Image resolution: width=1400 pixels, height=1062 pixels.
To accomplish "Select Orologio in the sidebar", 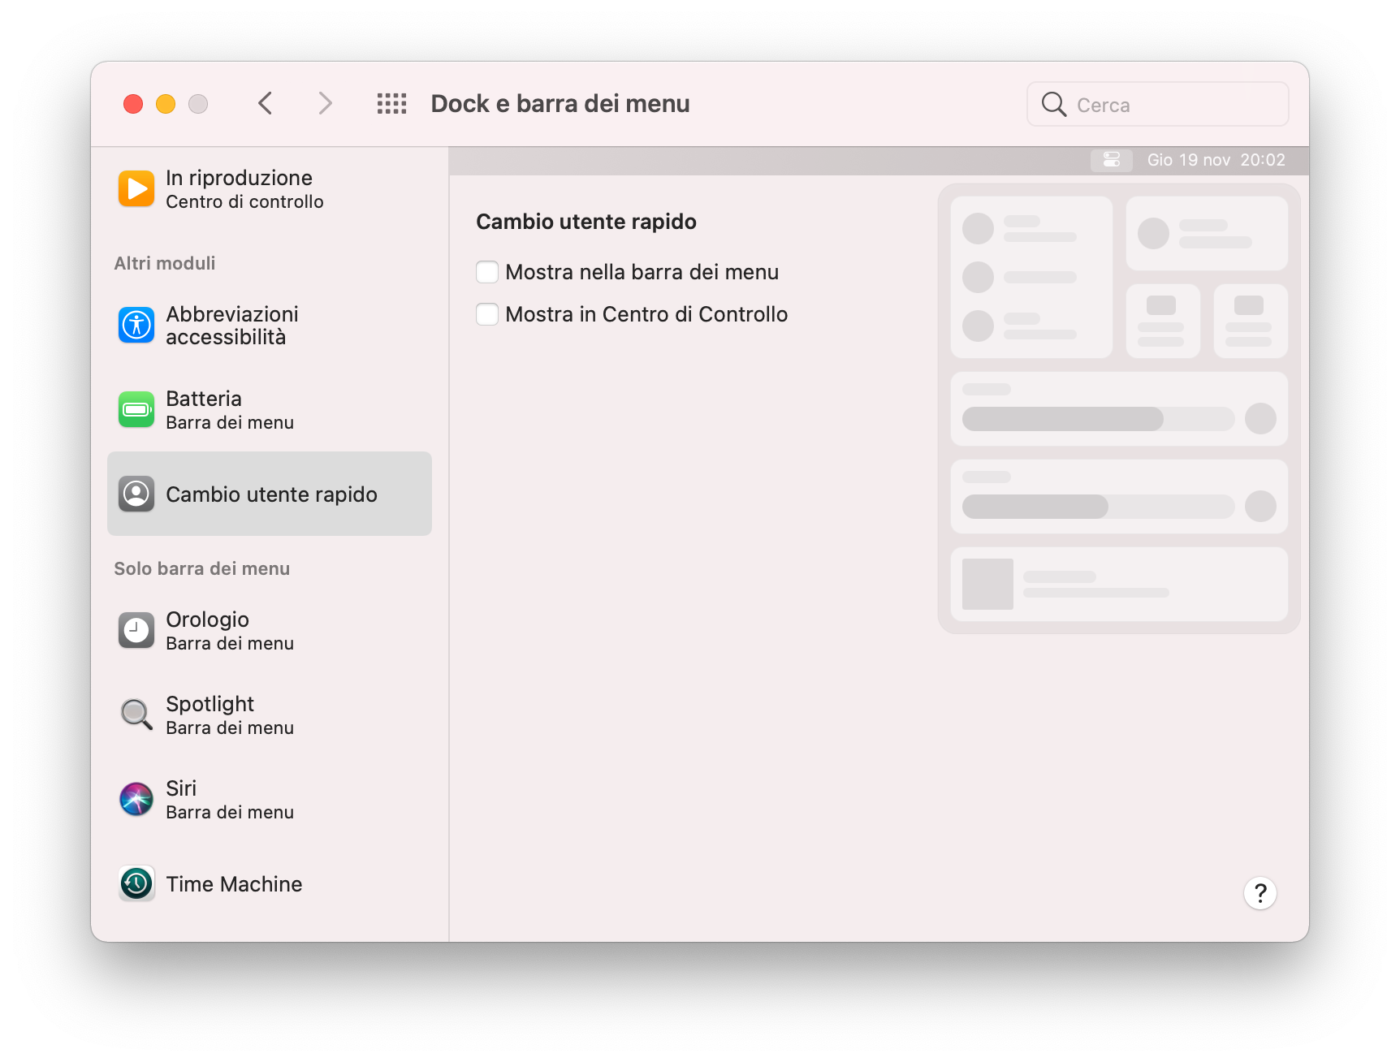I will 269,630.
